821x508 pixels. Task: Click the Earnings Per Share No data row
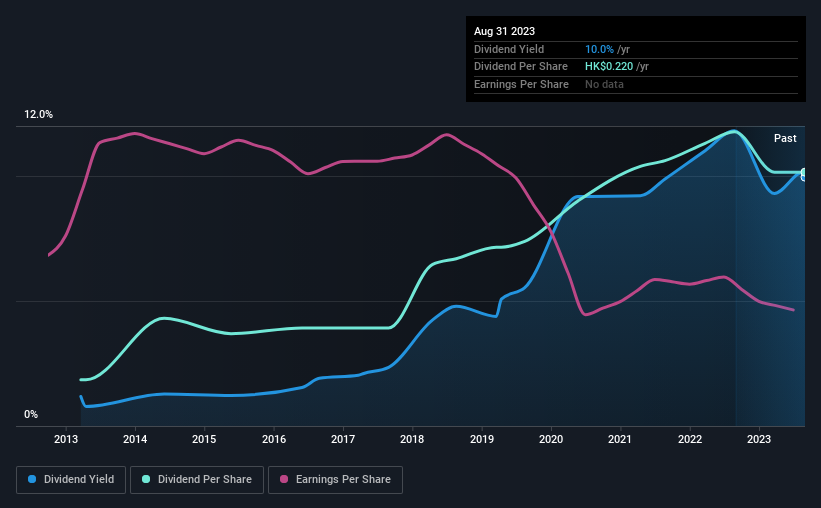636,84
